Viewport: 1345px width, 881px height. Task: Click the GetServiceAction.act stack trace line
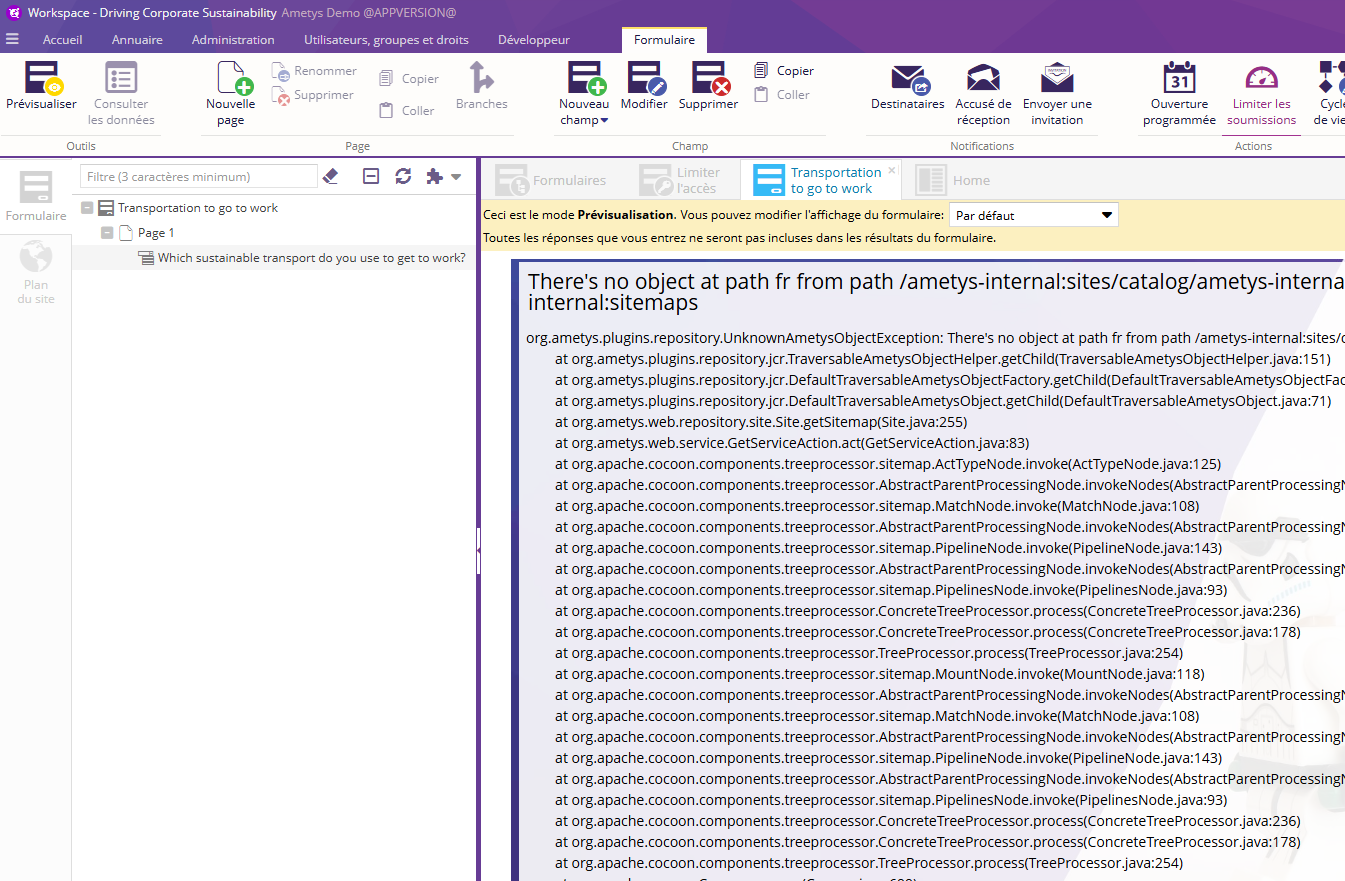pos(792,443)
